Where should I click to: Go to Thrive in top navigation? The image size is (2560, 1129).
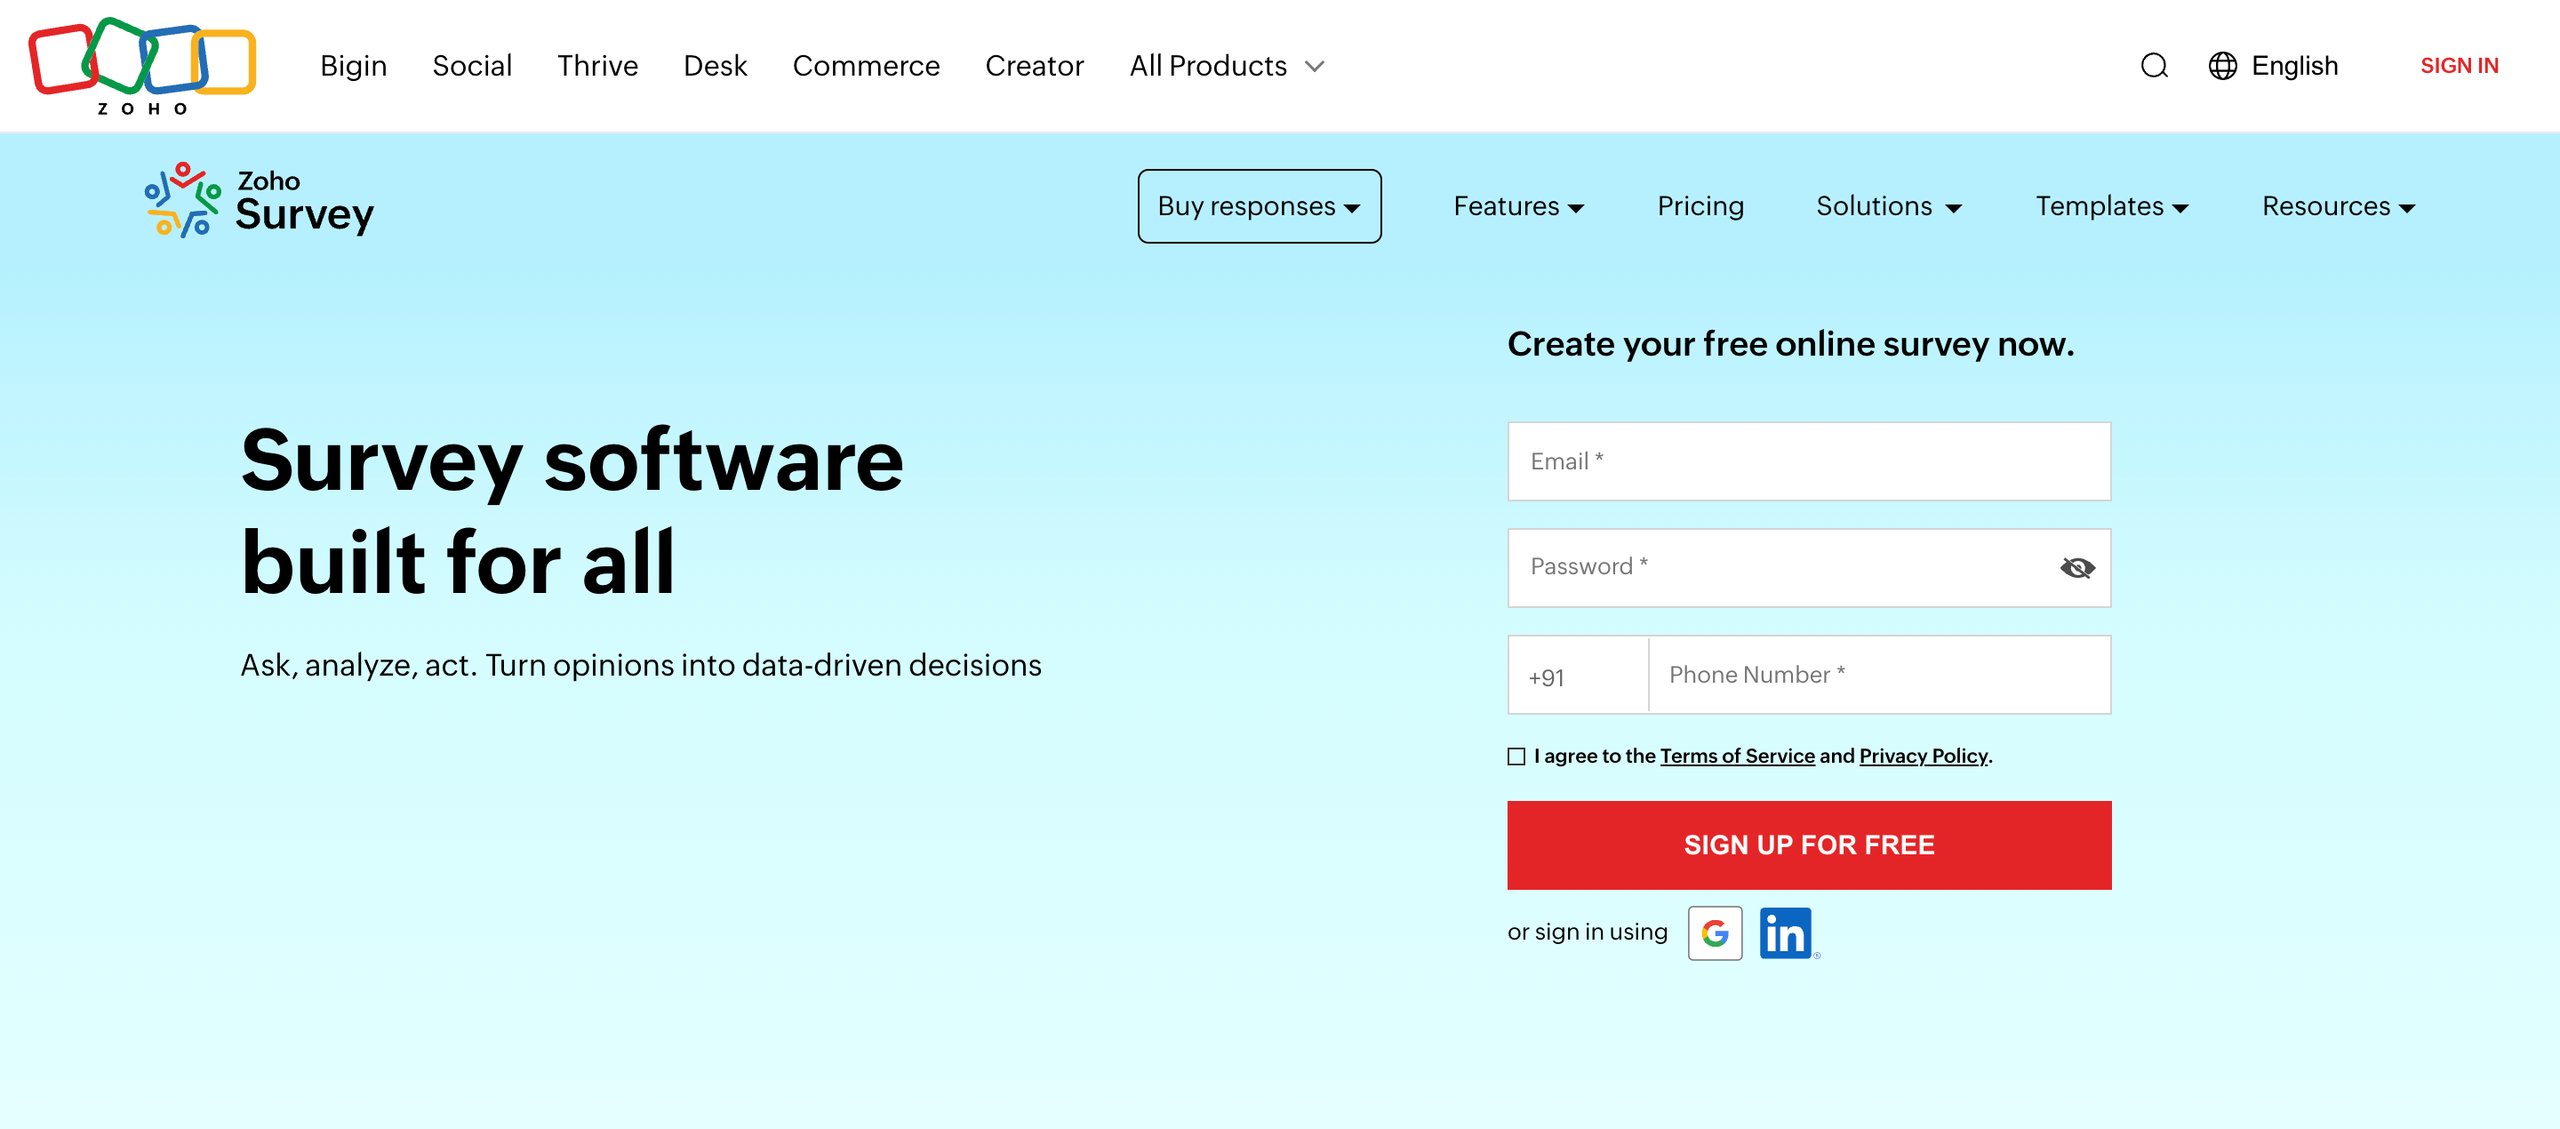[x=597, y=66]
